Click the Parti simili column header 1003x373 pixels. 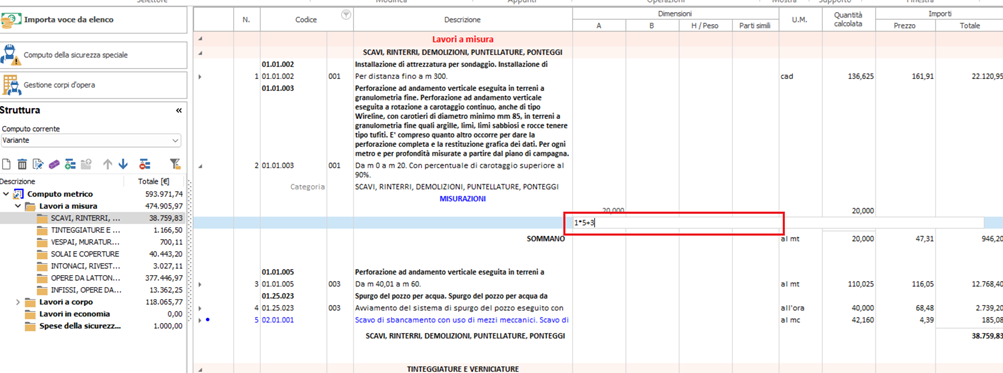pos(755,26)
